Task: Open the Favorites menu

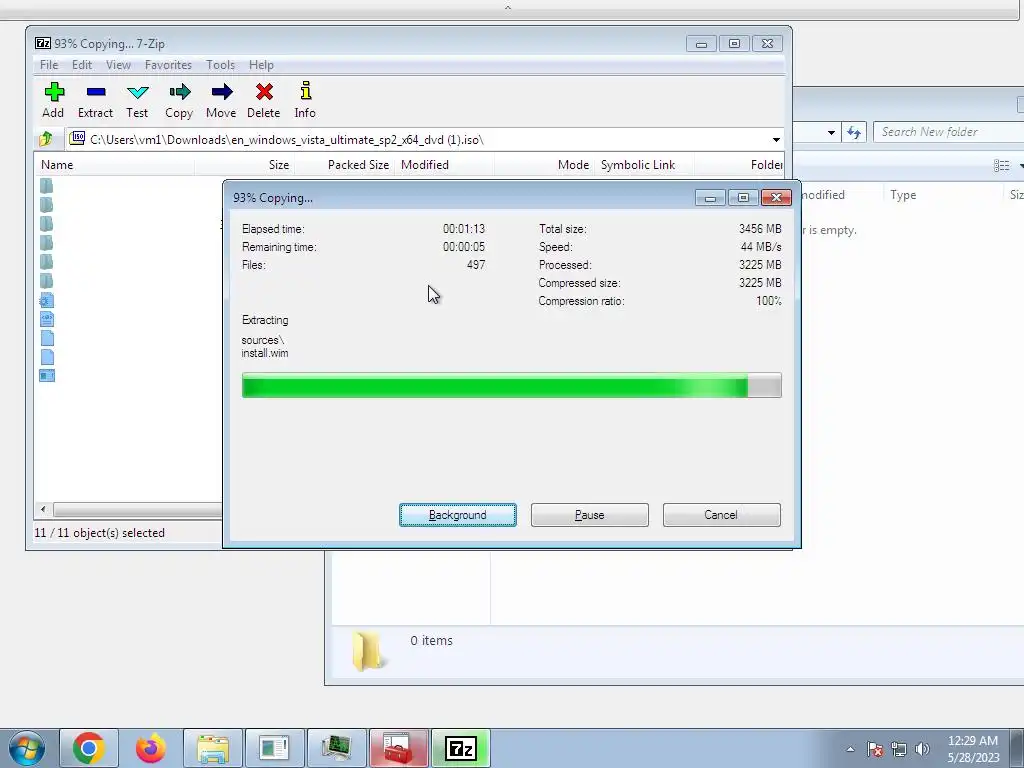Action: 168,65
